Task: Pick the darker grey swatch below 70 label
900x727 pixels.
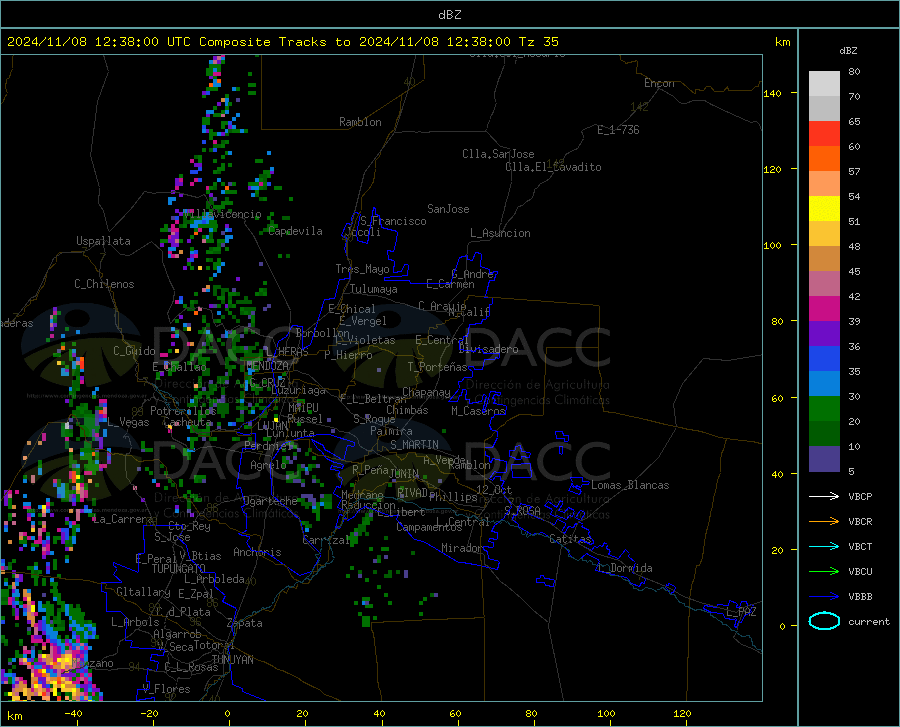Action: [x=824, y=108]
